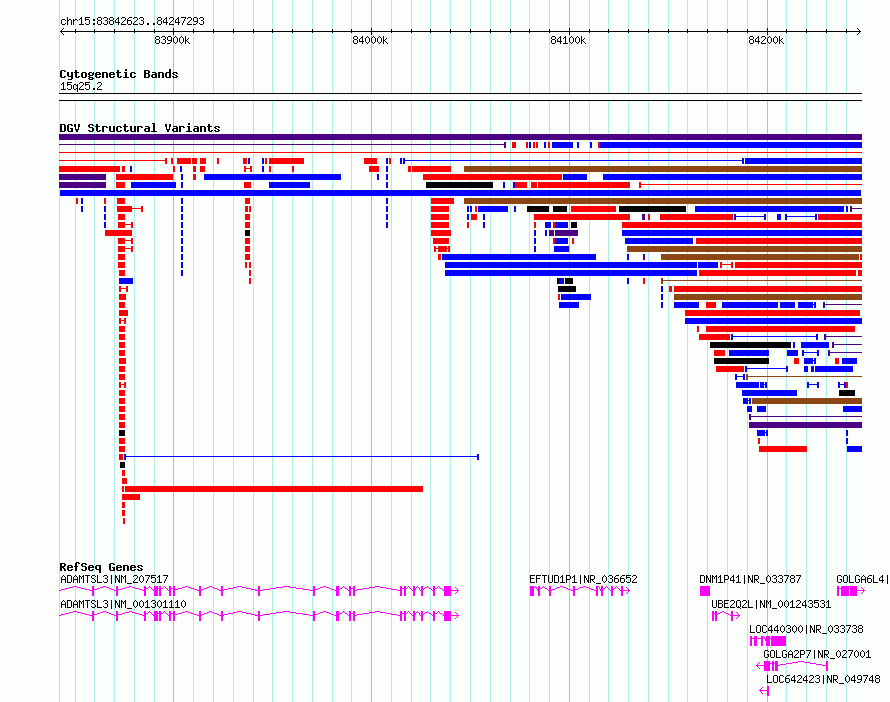This screenshot has width=890, height=702.
Task: Click the EFTUD1P1 transcript glyph
Action: coord(580,591)
